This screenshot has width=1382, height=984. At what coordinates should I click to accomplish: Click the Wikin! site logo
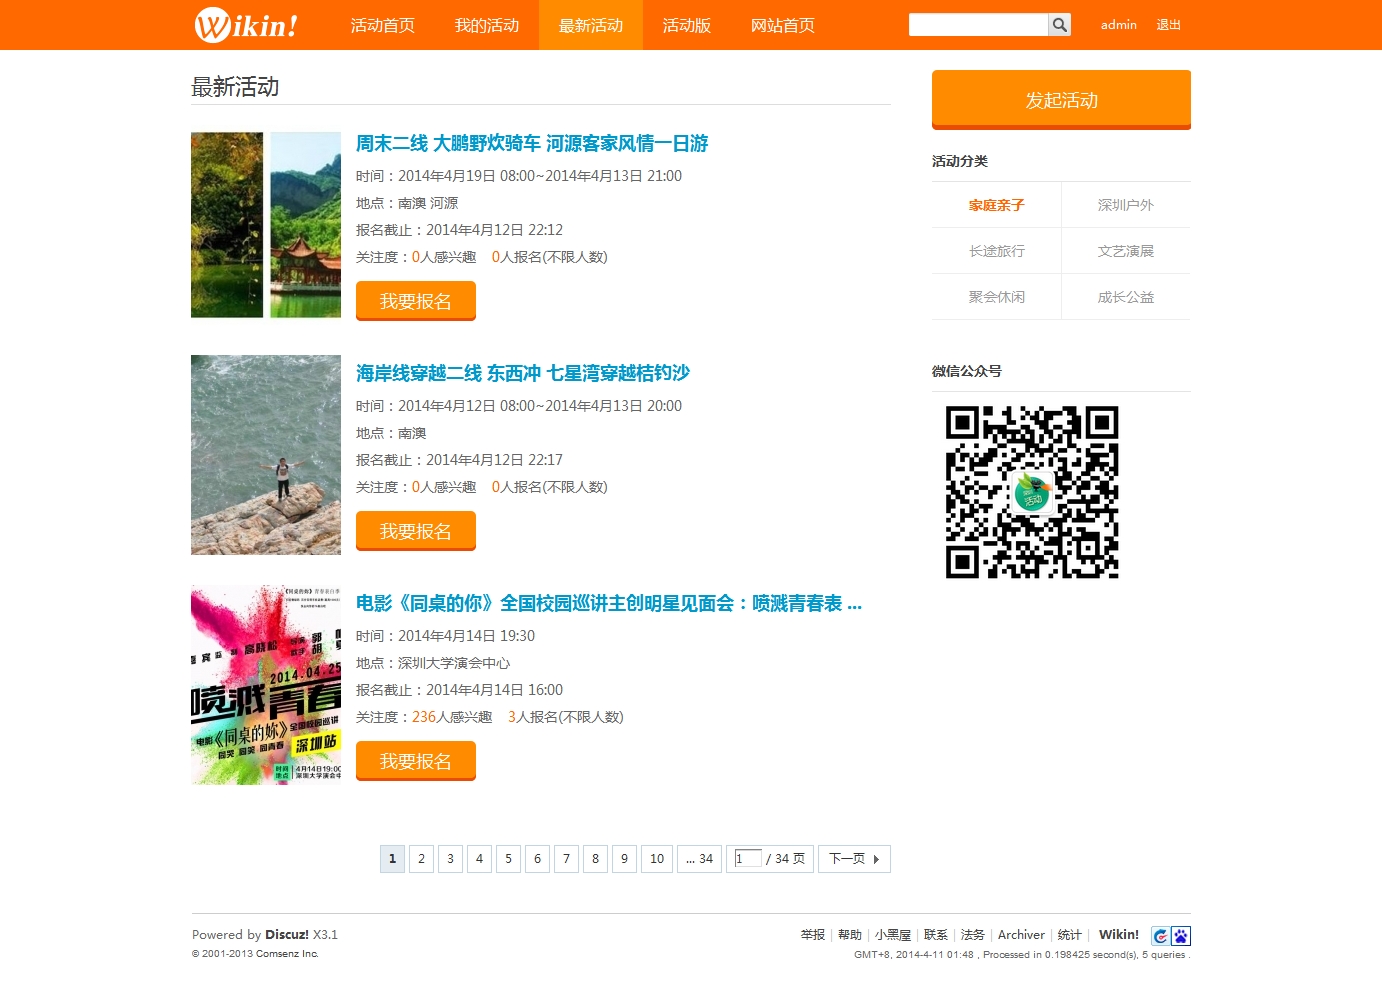point(245,25)
